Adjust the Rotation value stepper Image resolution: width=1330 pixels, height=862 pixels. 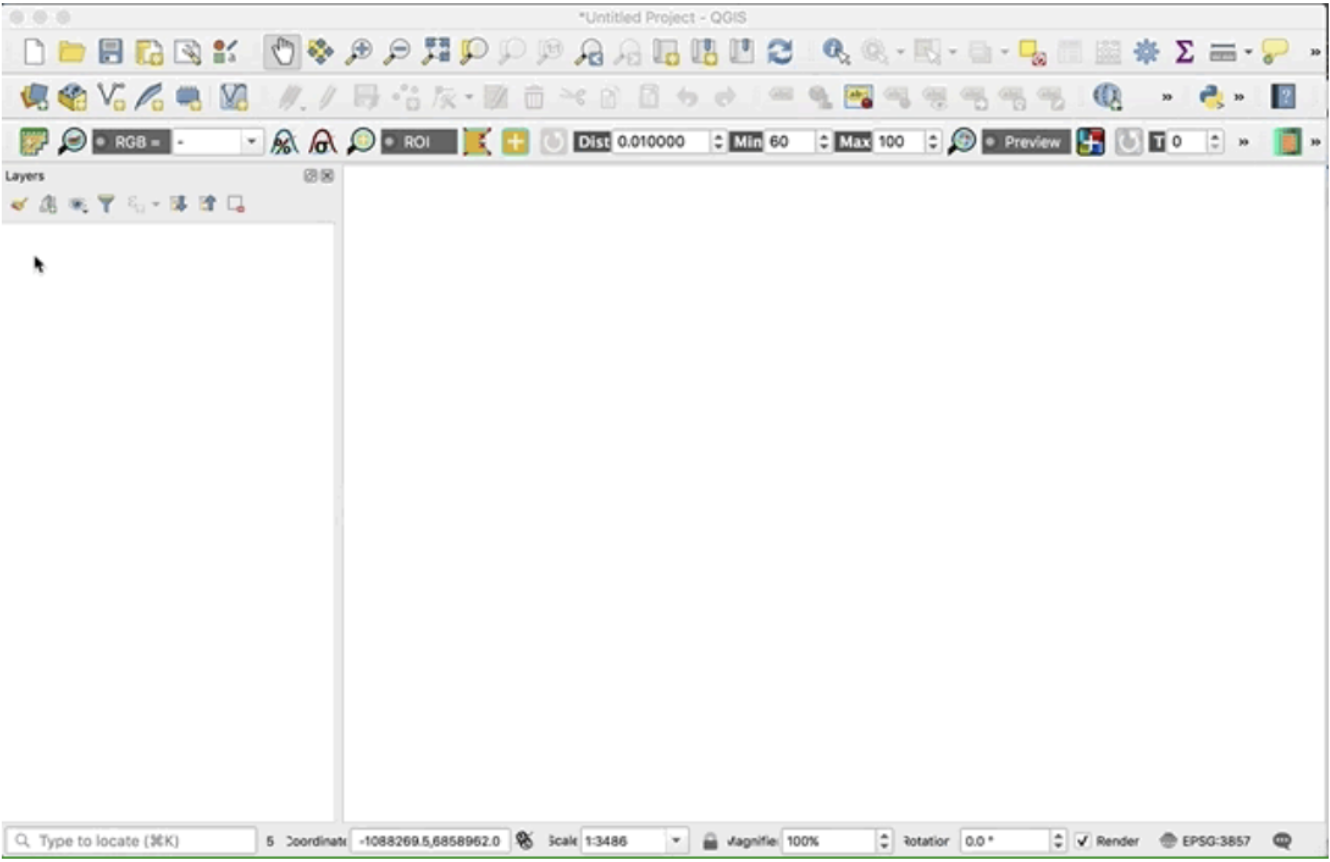tap(1059, 841)
